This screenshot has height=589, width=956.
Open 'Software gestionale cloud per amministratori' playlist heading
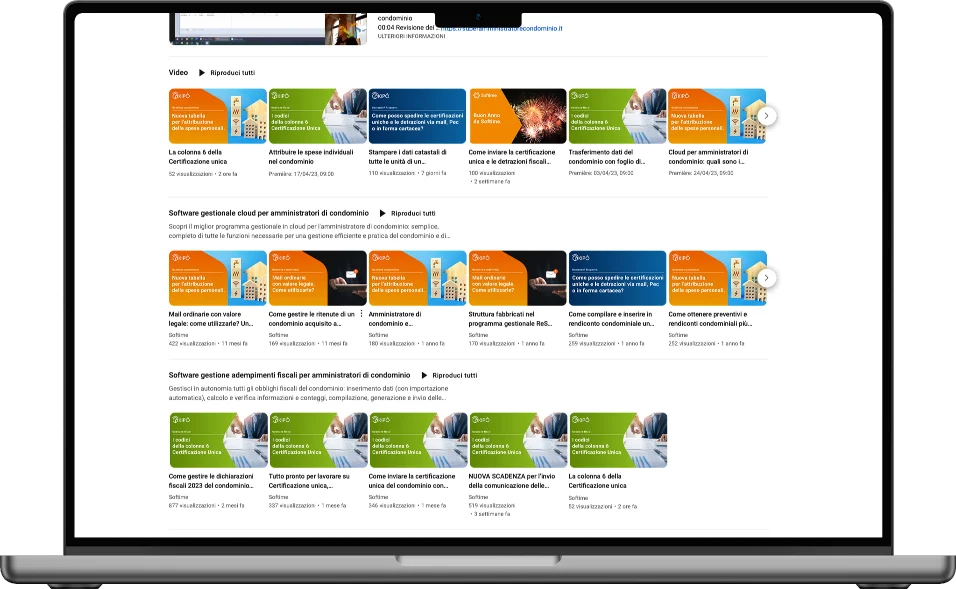click(268, 213)
